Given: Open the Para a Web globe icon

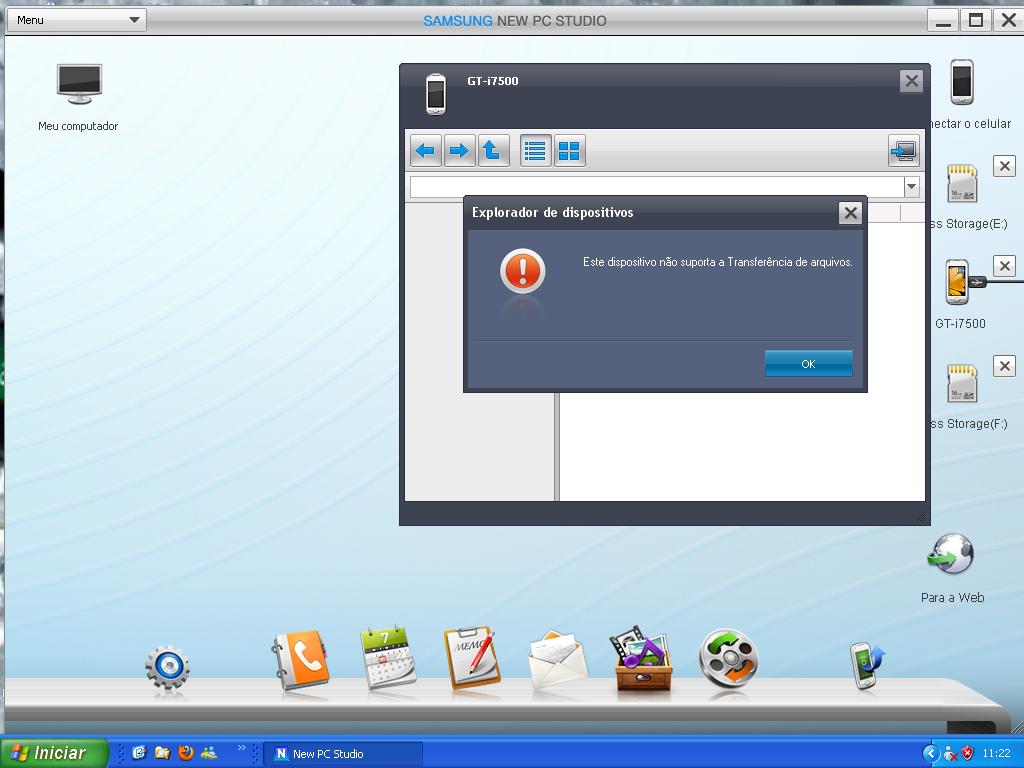Looking at the screenshot, I should coord(951,554).
